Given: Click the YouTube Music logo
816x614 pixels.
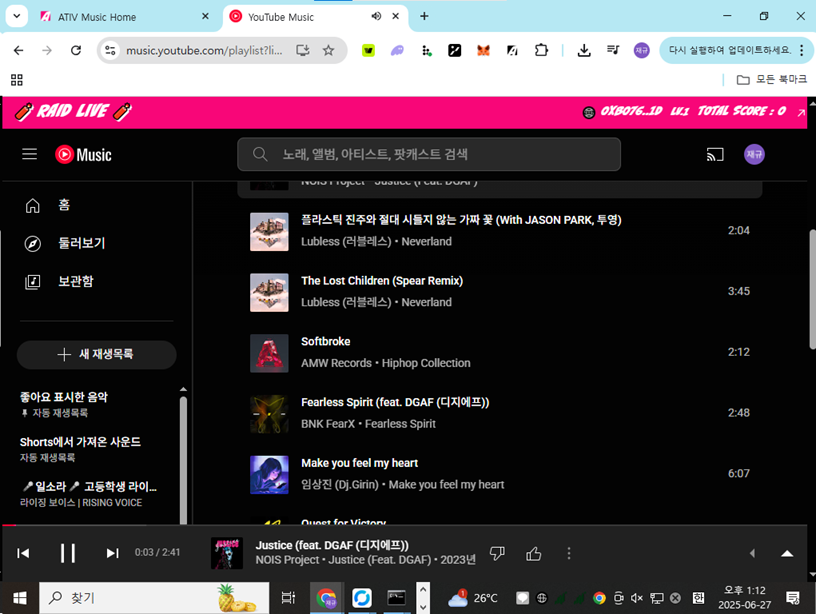Looking at the screenshot, I should pyautogui.click(x=83, y=155).
